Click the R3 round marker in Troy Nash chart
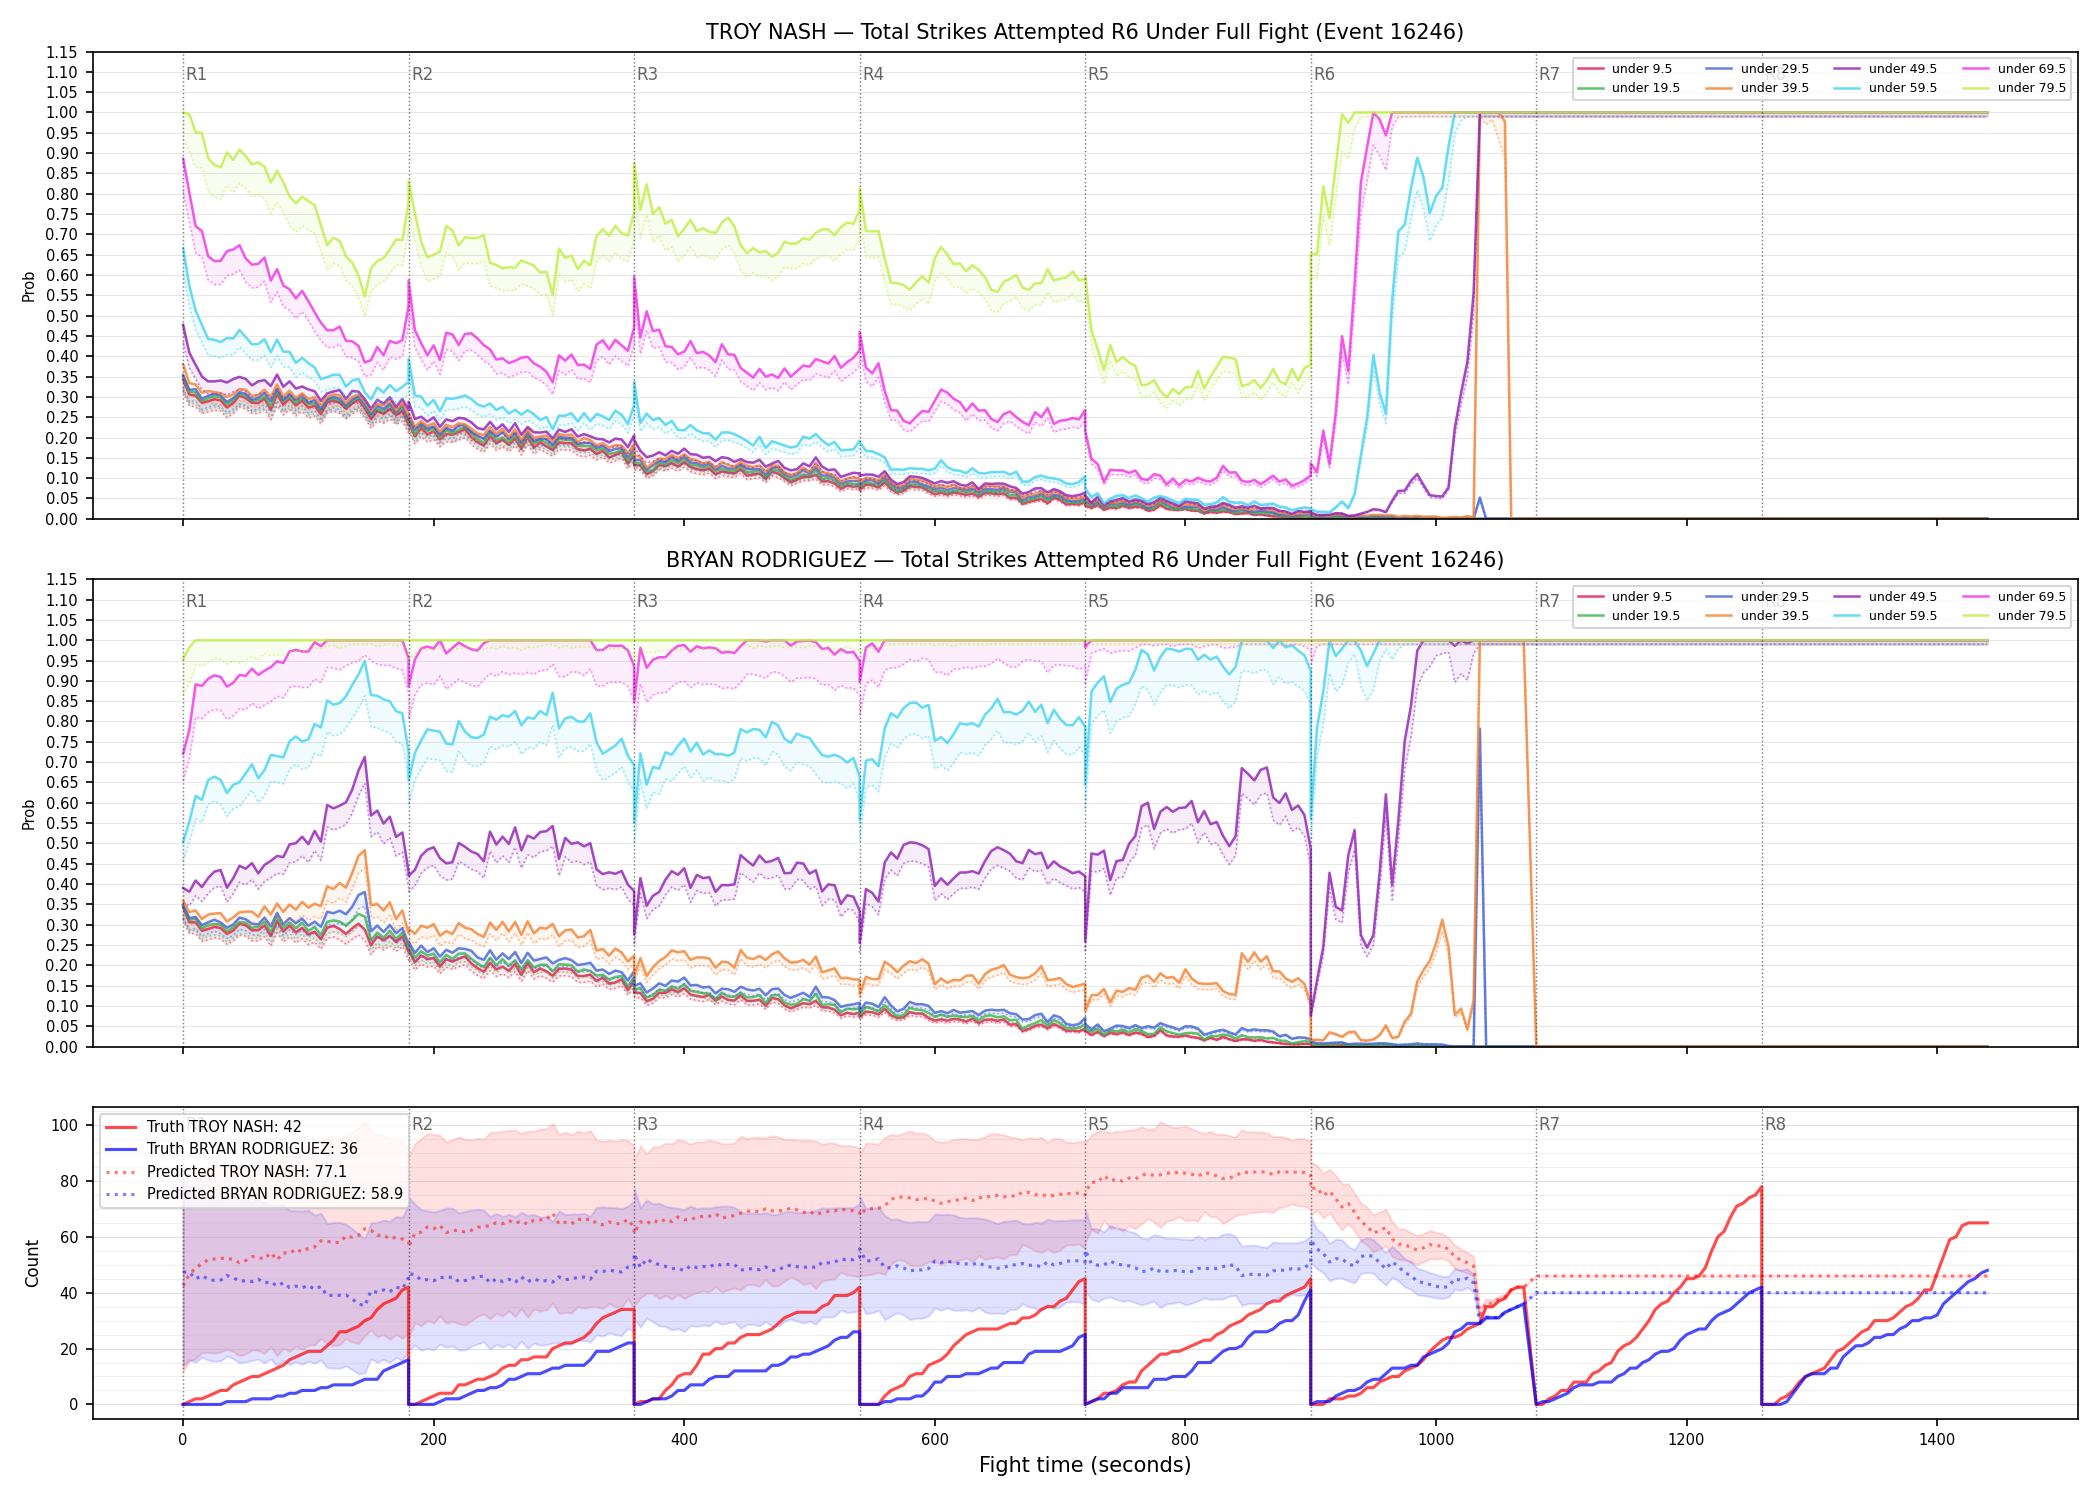 point(647,74)
